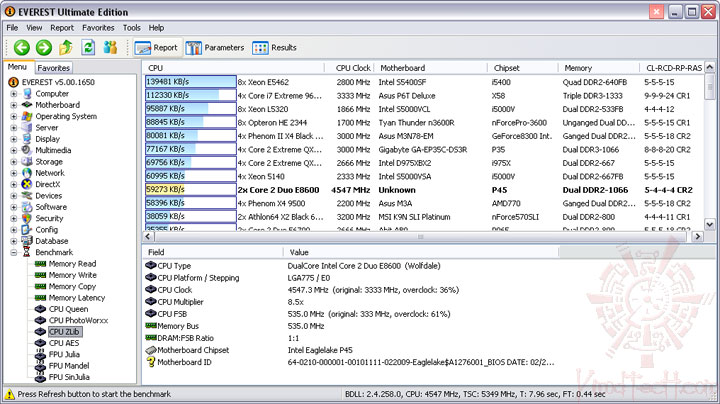
Task: Click the Field column header
Action: 213,252
